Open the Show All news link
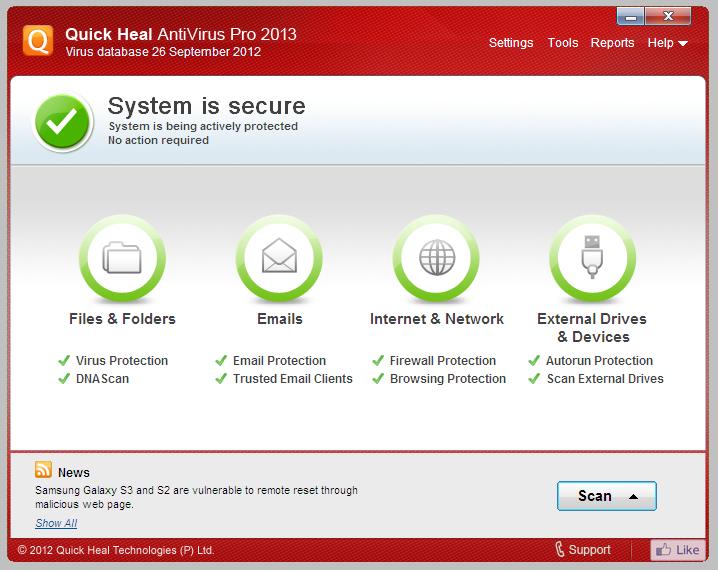The width and height of the screenshot is (718, 570). (x=56, y=523)
